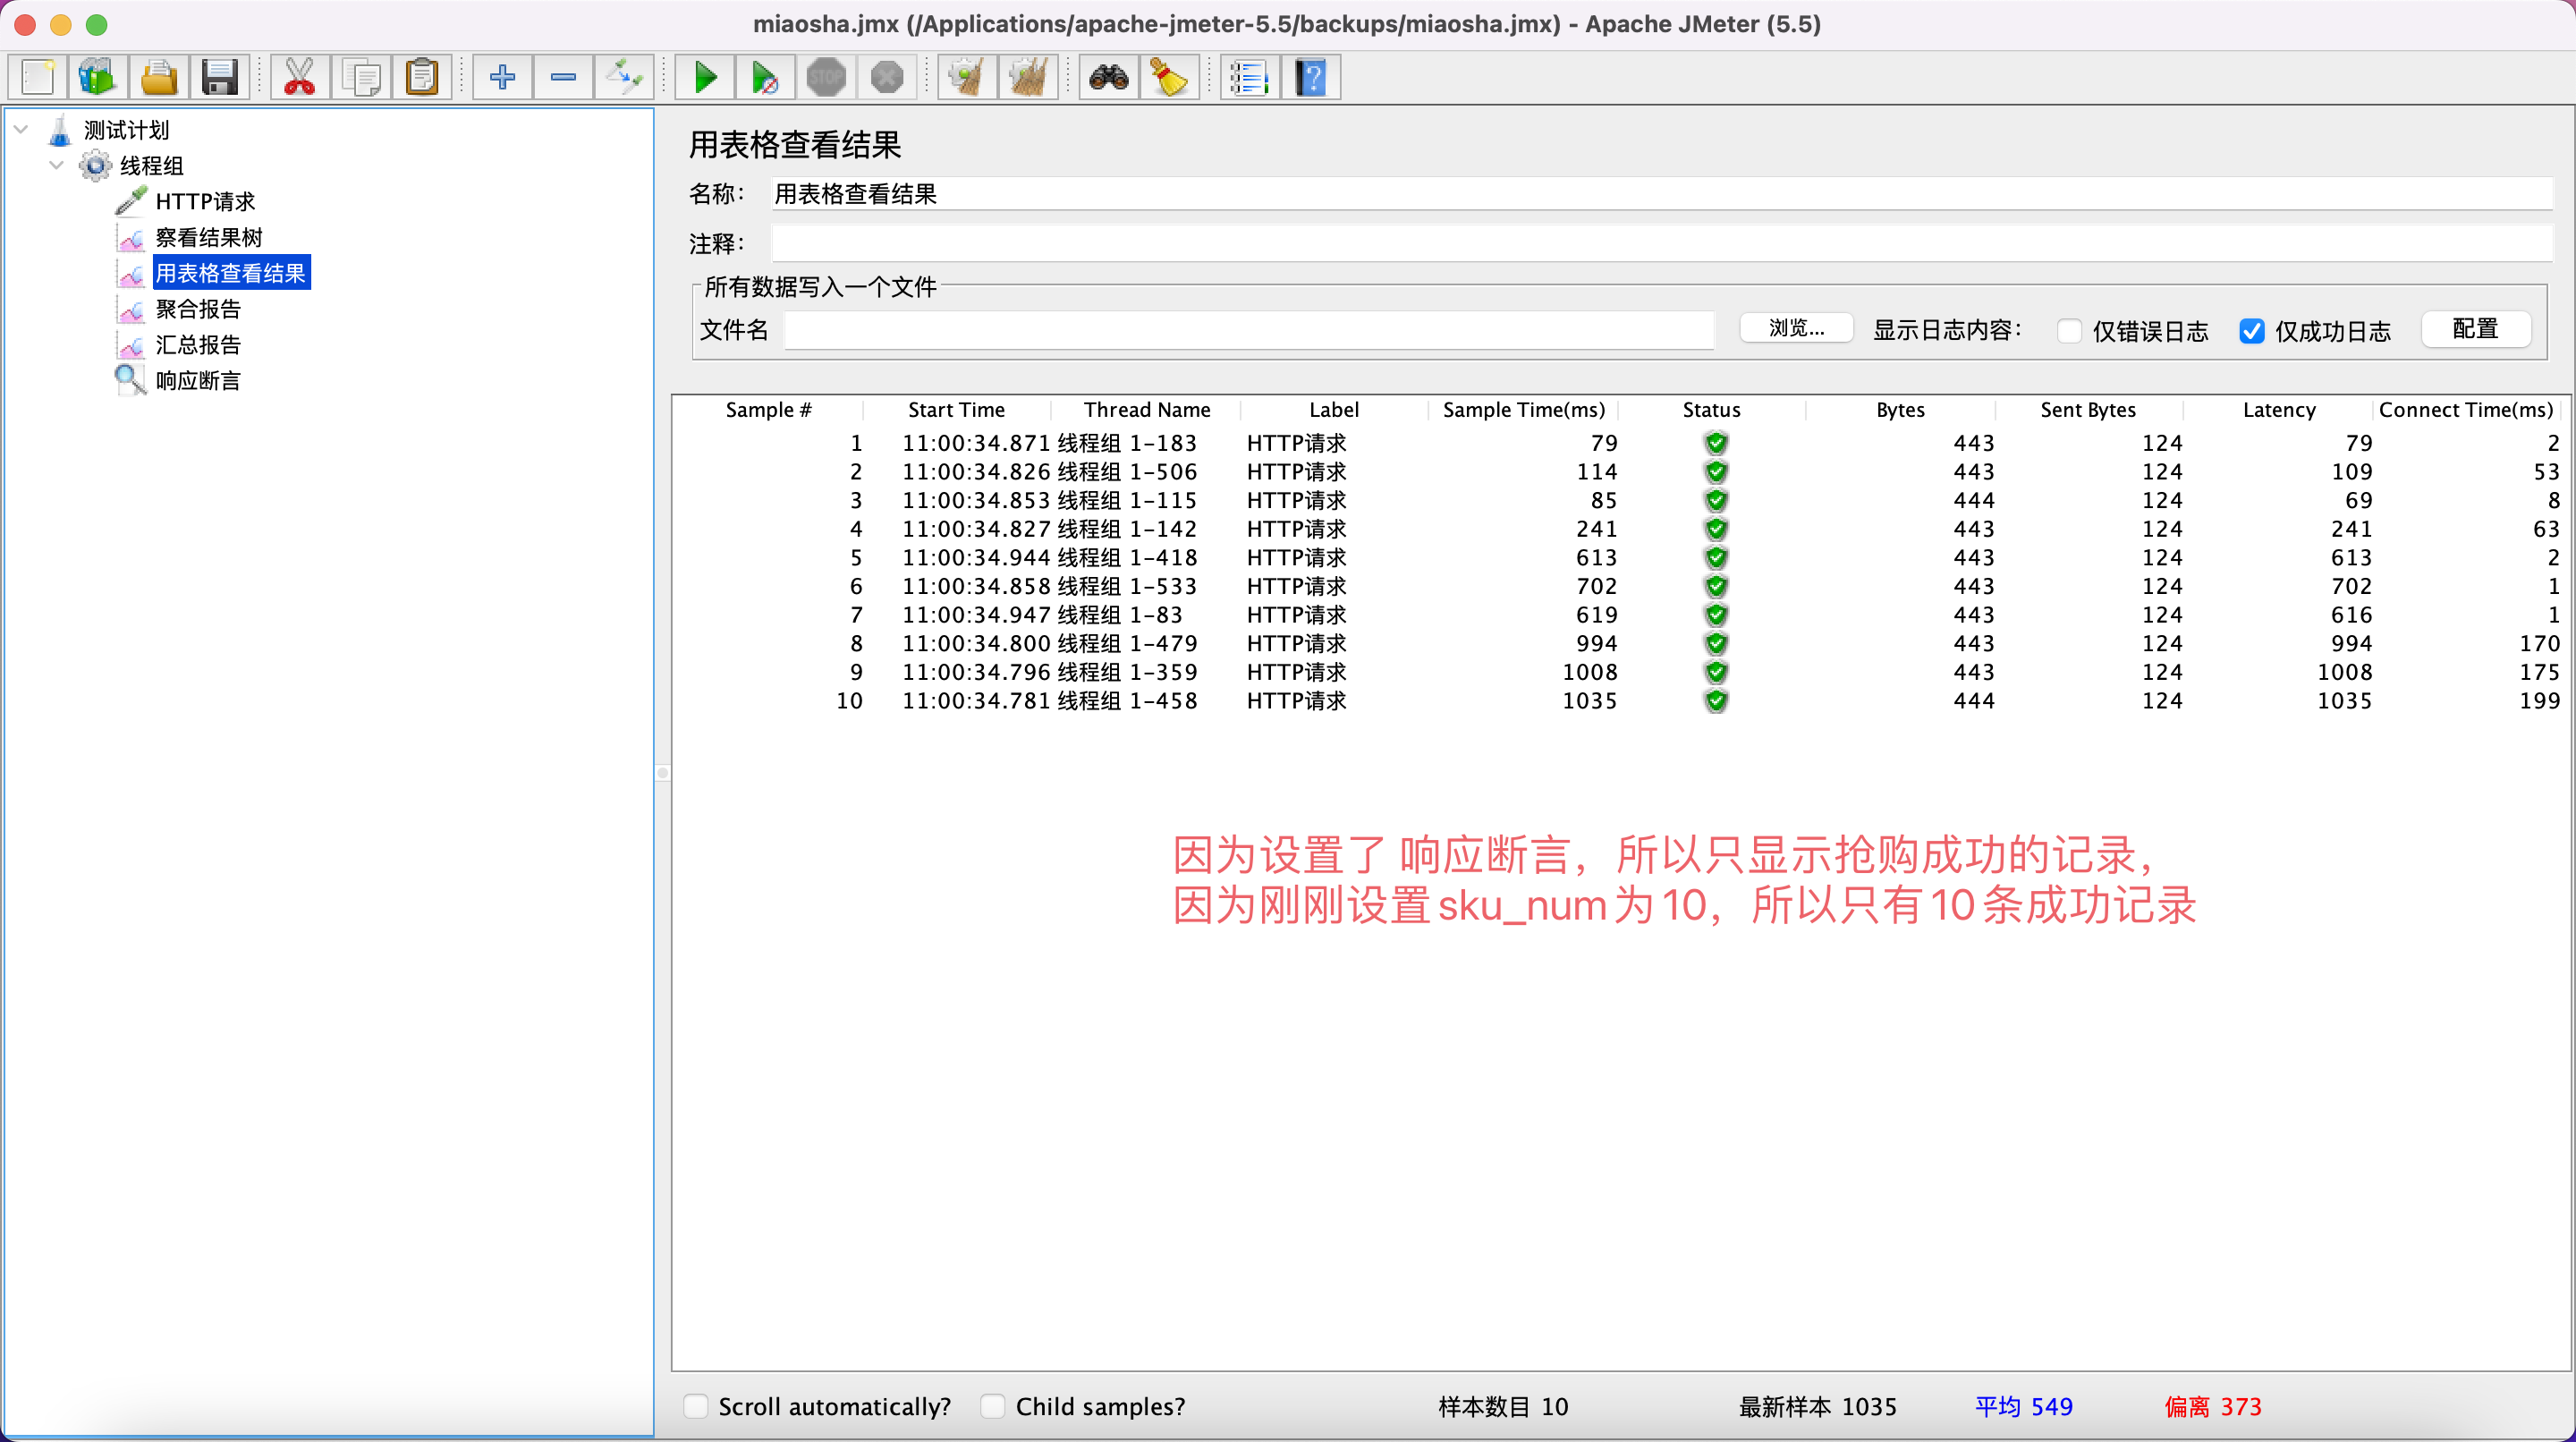Clear current results with single broom icon
This screenshot has width=2576, height=1442.
click(967, 77)
